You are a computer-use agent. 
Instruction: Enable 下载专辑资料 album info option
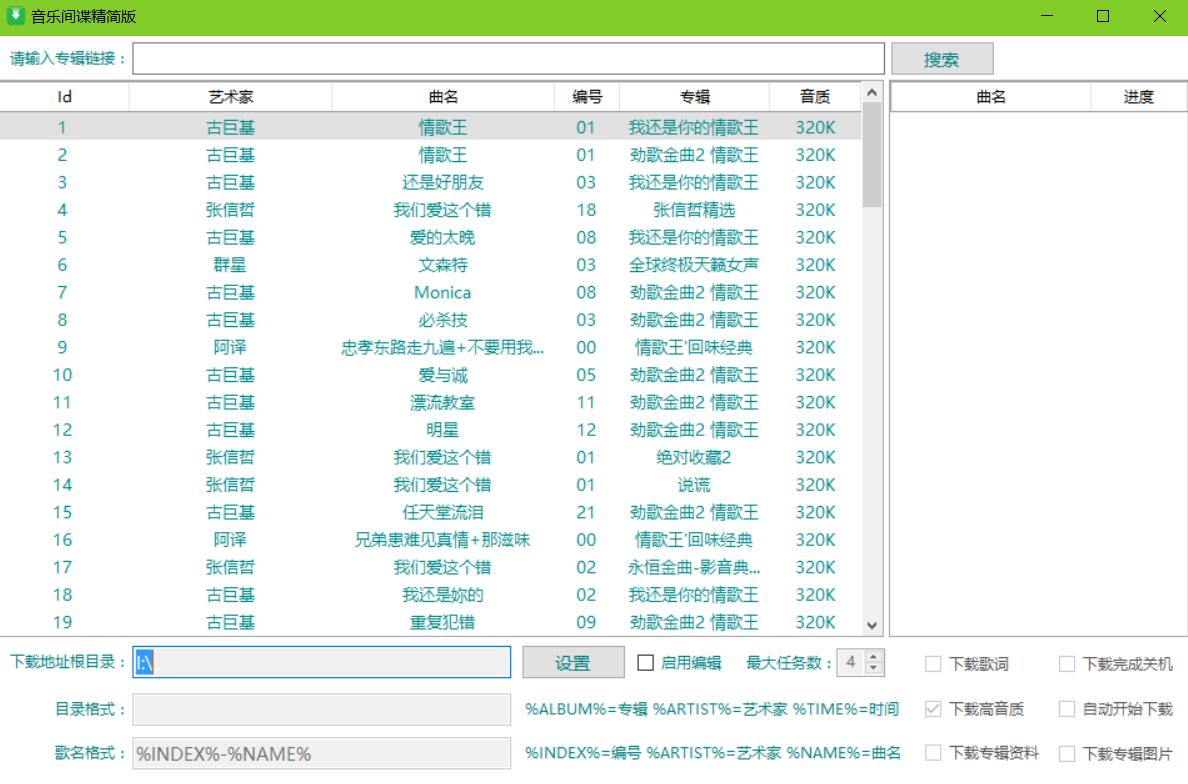point(932,752)
